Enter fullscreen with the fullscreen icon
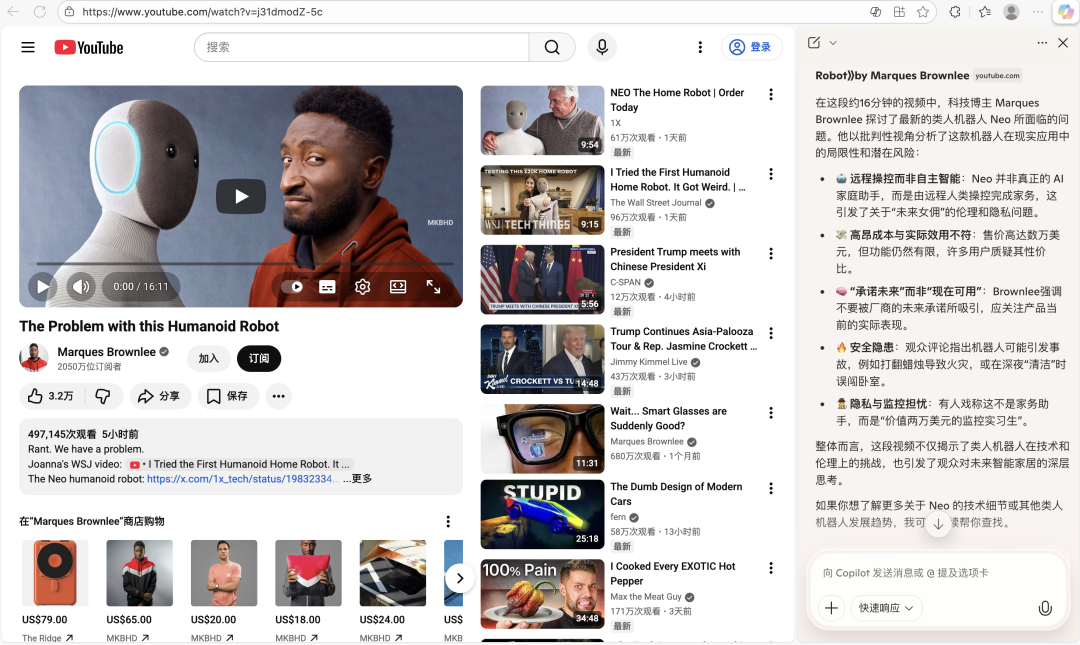 click(x=434, y=286)
